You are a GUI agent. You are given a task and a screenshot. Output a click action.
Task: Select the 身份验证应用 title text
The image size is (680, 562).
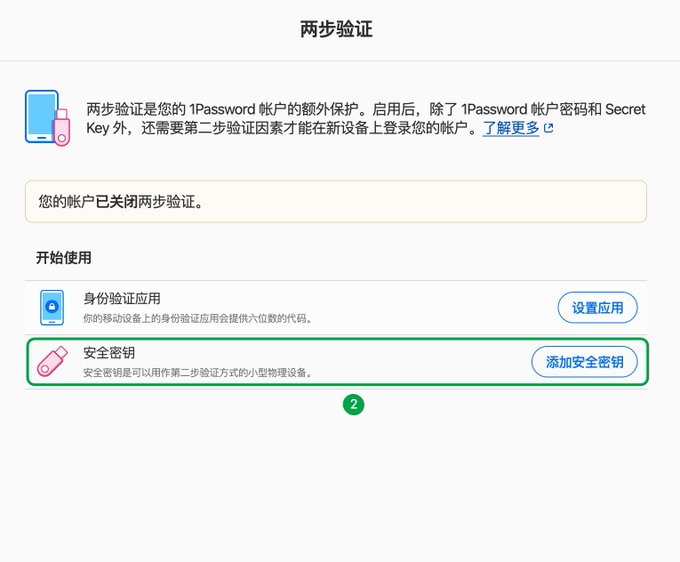122,298
